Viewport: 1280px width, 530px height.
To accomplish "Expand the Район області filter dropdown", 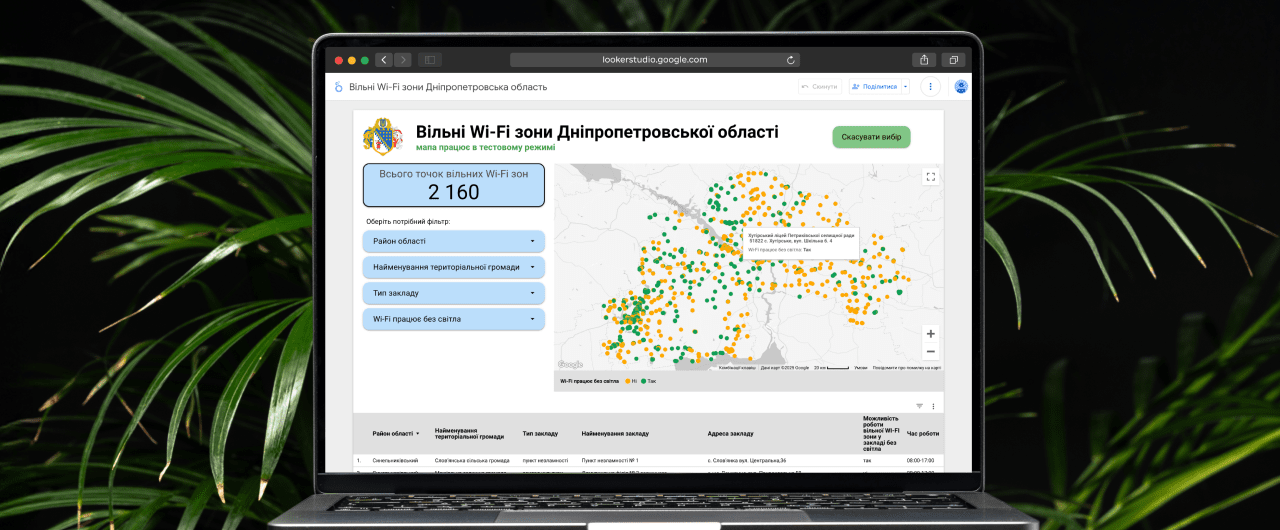I will pos(453,241).
